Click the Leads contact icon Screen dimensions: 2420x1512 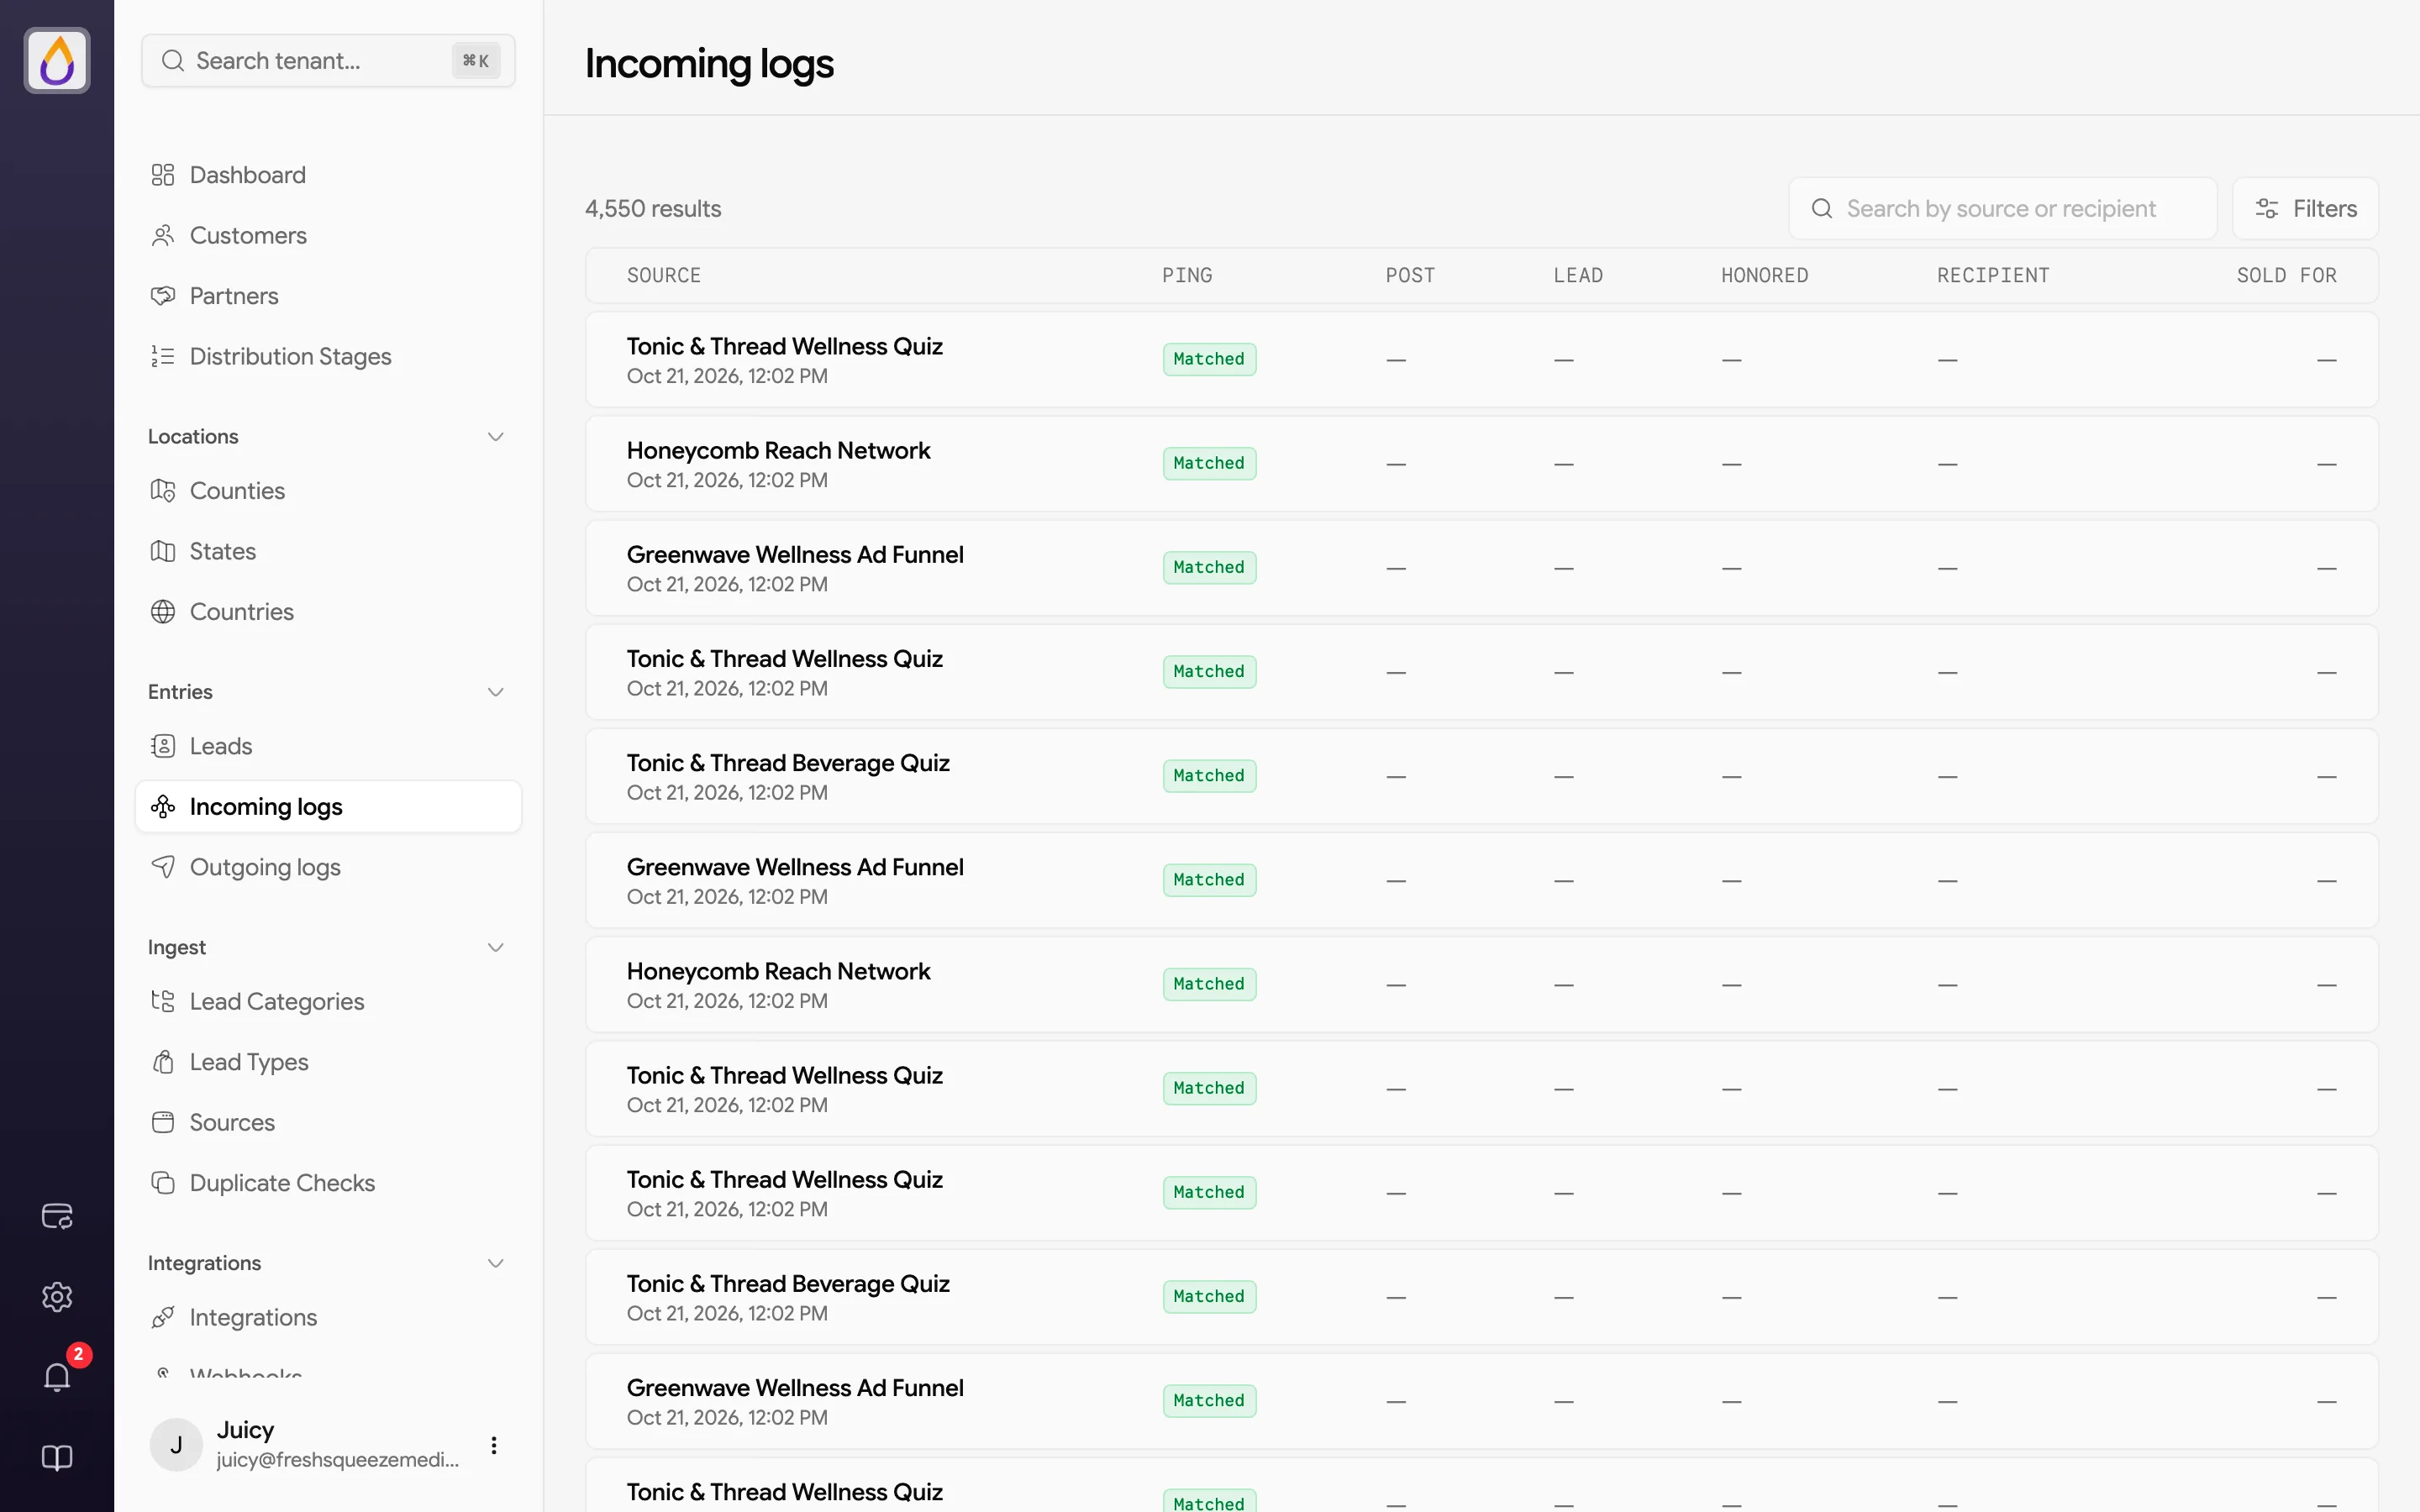[163, 746]
